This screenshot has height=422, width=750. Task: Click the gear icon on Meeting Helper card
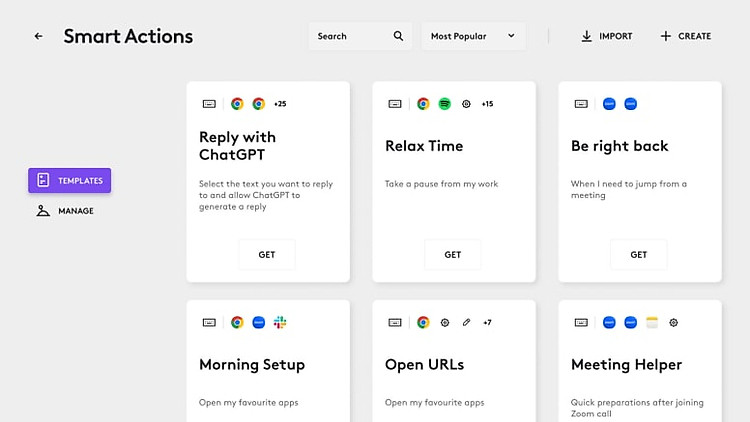(674, 322)
